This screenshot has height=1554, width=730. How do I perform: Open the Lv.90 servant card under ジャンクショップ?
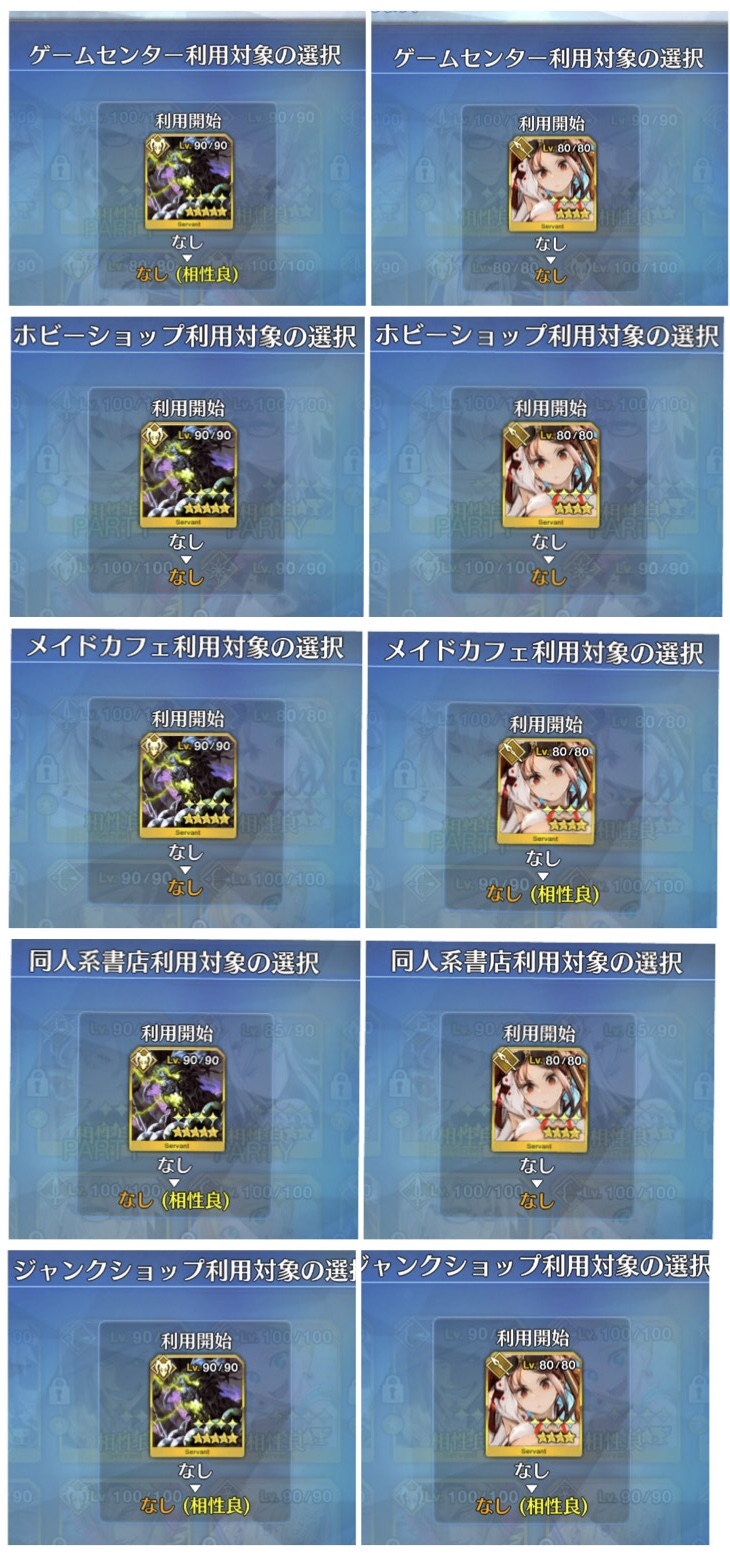196,1405
